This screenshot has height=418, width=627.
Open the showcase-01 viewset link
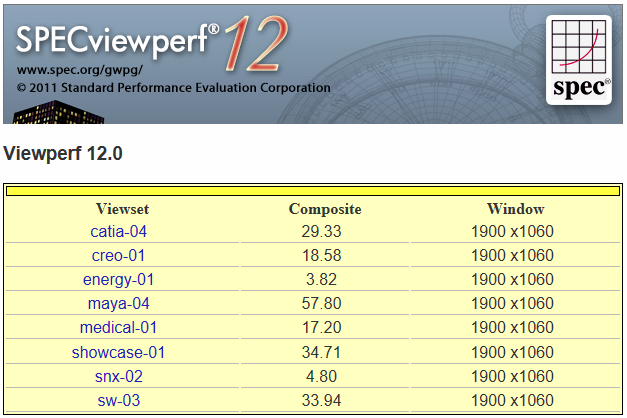click(118, 352)
